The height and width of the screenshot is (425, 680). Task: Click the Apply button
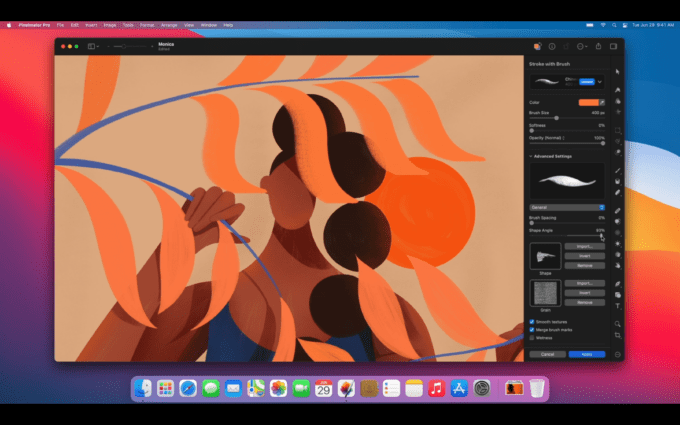[586, 354]
